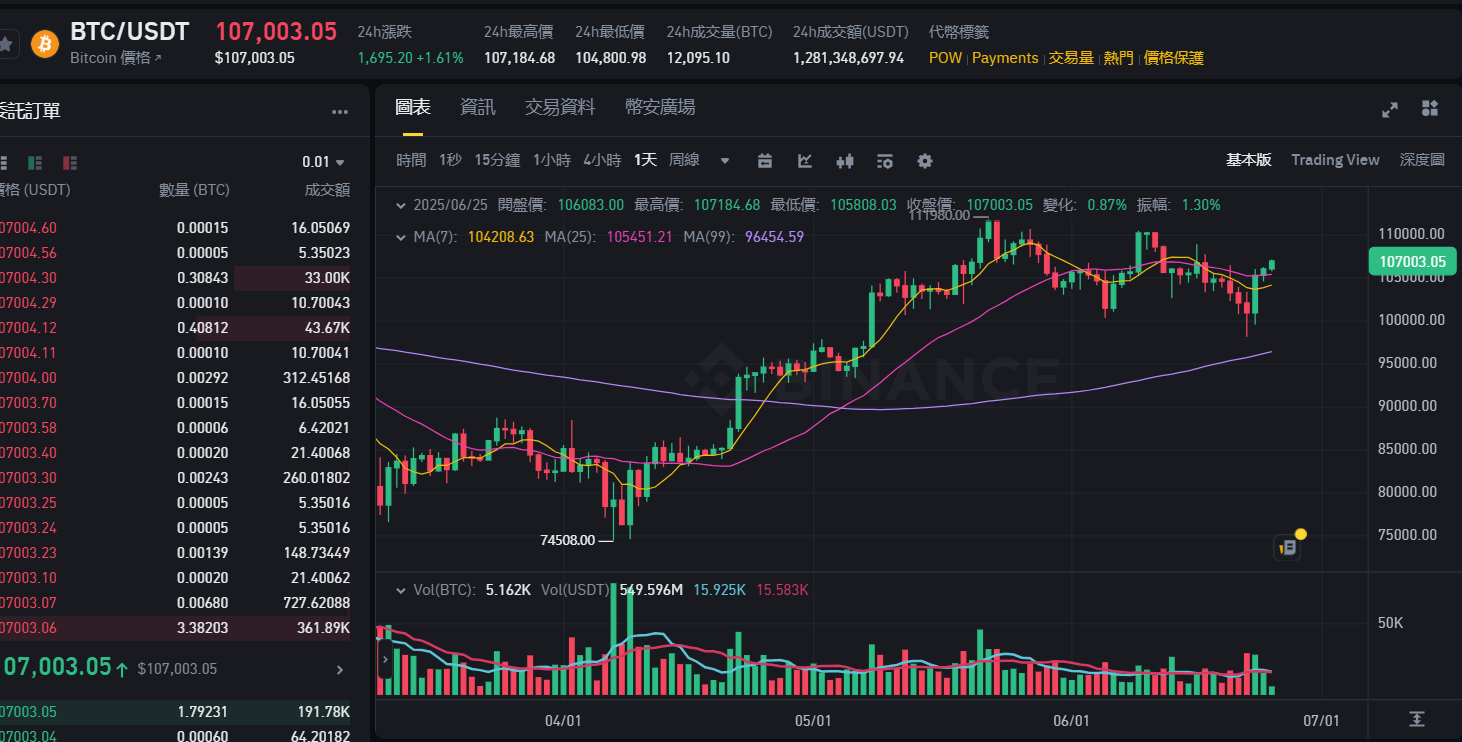Switch to the 資訊 tab

[x=478, y=107]
